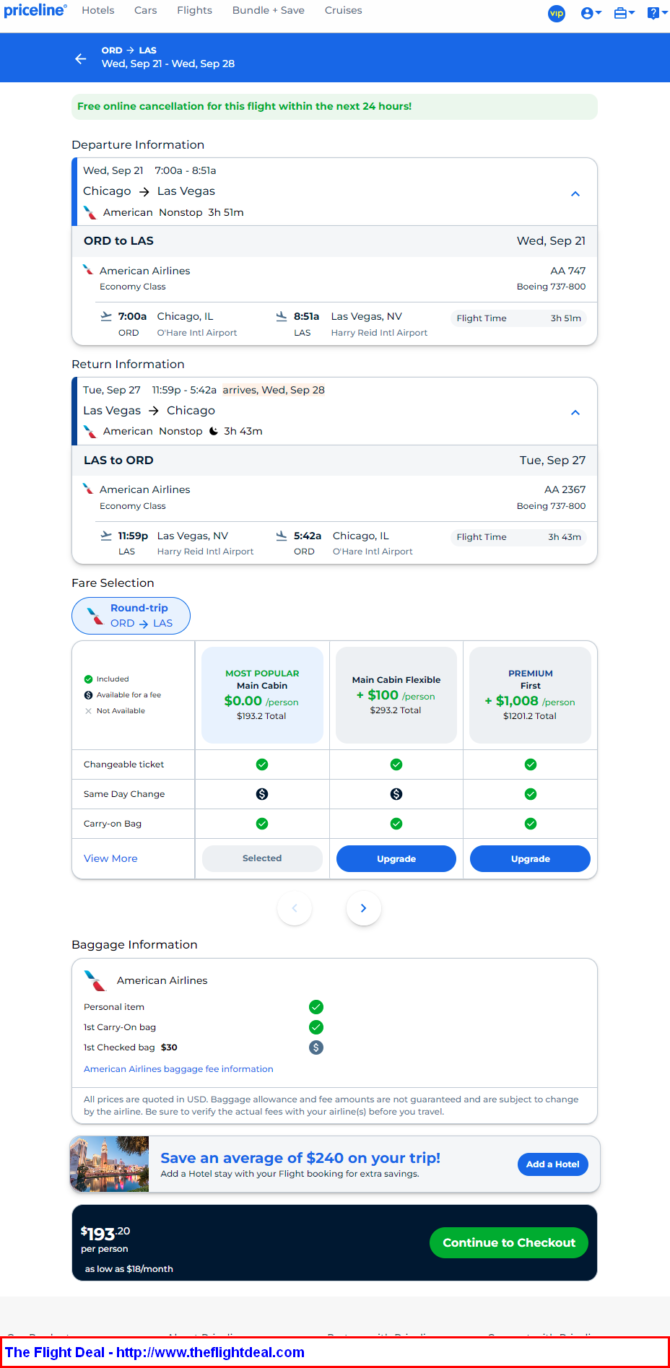
Task: Click Main Cabin Carry-on Bag checkmark
Action: pyautogui.click(x=262, y=824)
